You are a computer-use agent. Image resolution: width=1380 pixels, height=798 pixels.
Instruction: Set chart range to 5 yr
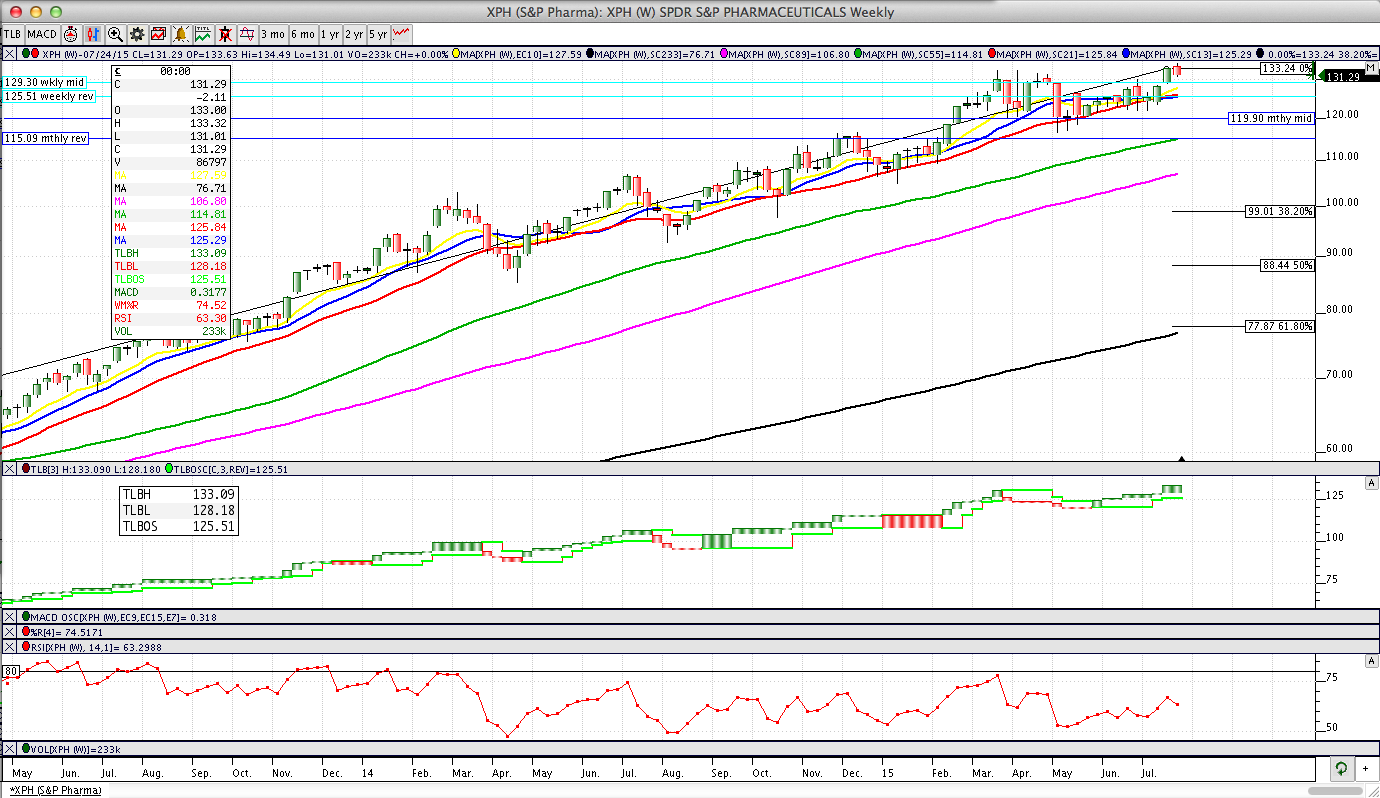pyautogui.click(x=378, y=33)
